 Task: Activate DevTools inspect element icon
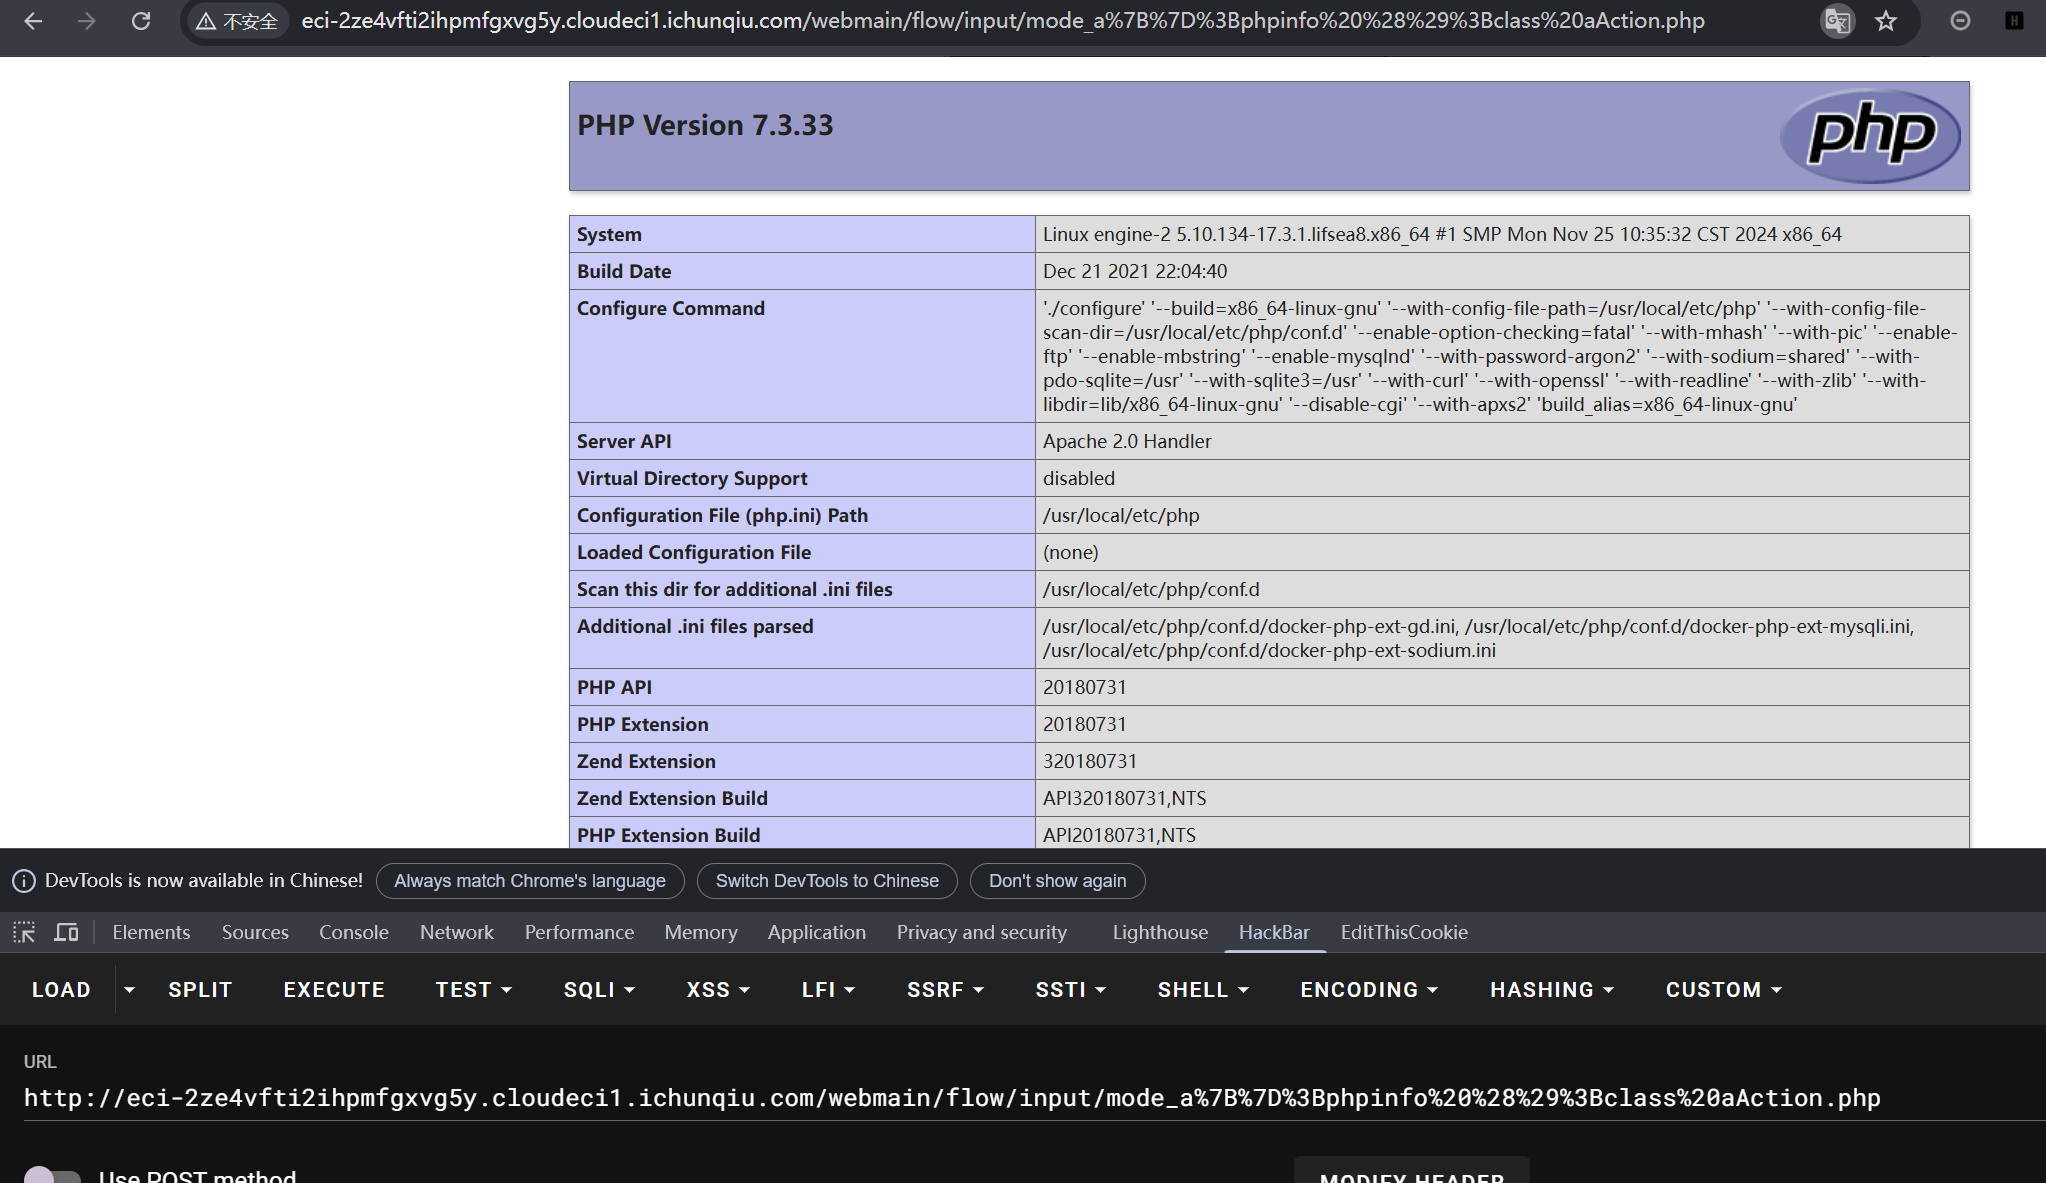(24, 932)
